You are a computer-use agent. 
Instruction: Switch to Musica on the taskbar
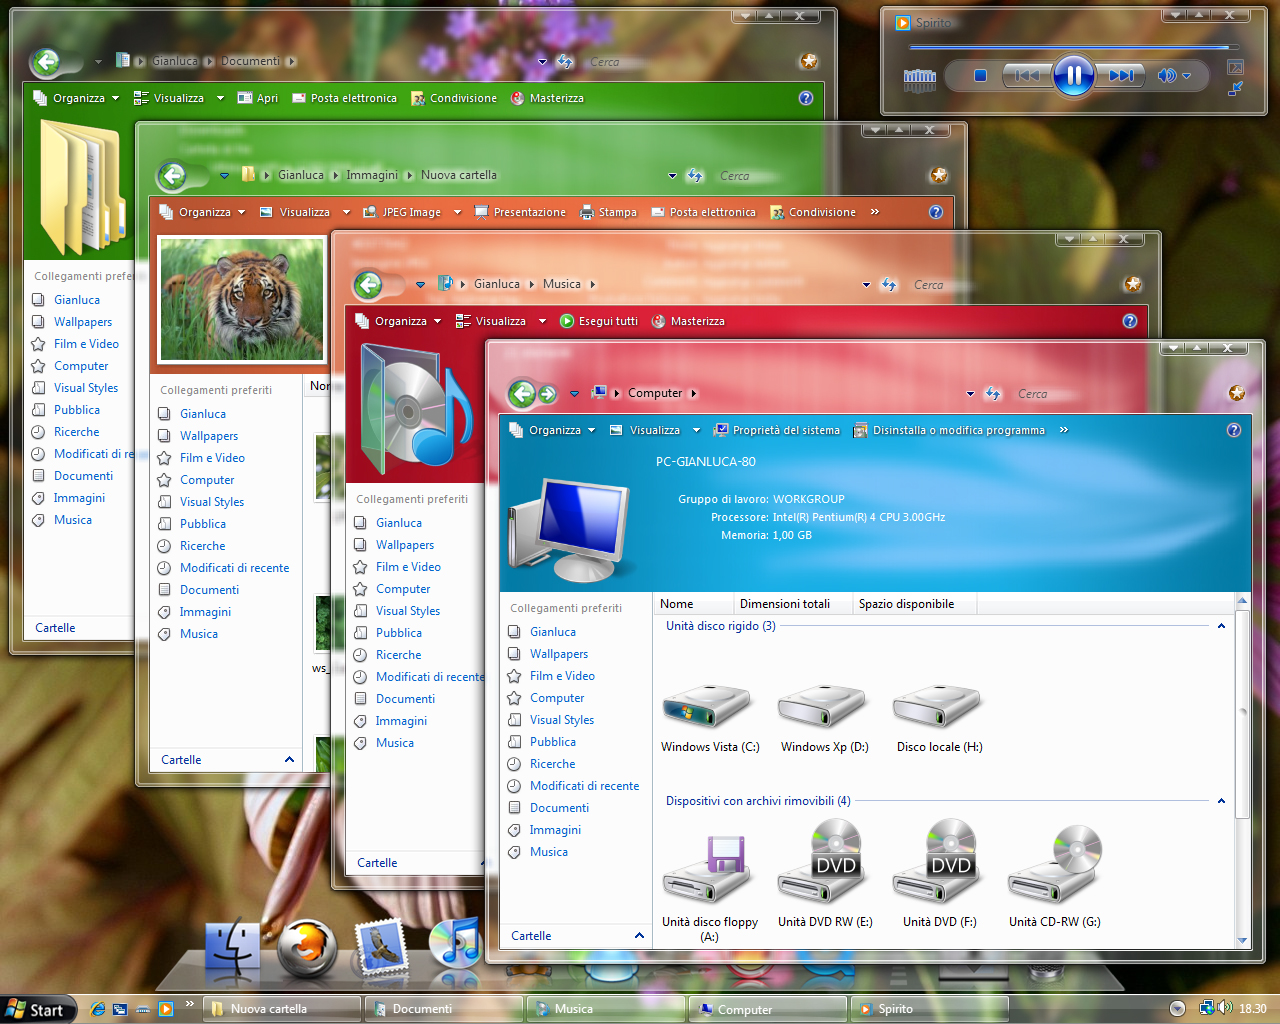tap(607, 1009)
